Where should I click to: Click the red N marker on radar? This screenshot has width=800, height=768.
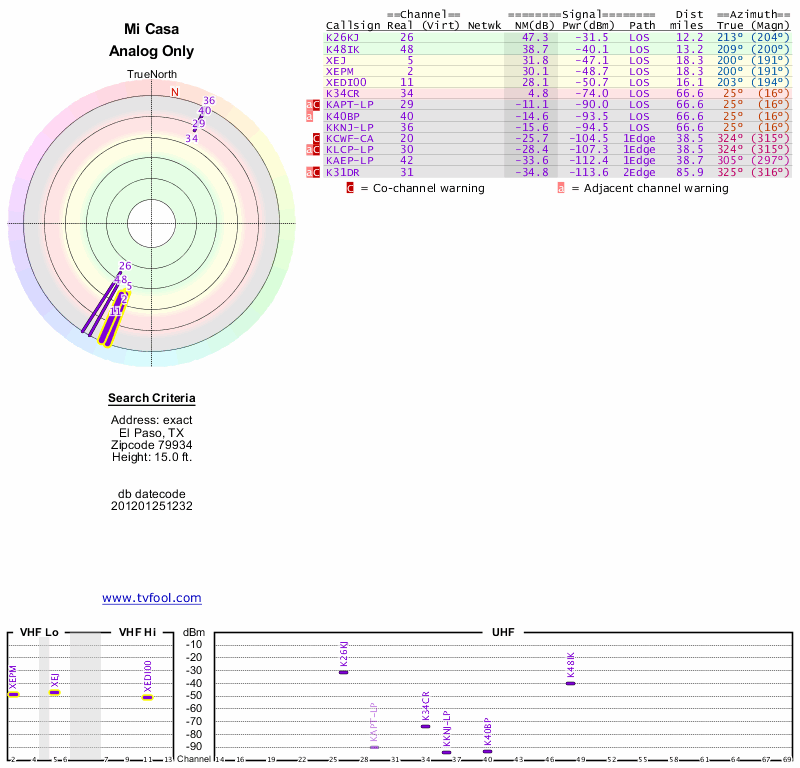[x=175, y=92]
